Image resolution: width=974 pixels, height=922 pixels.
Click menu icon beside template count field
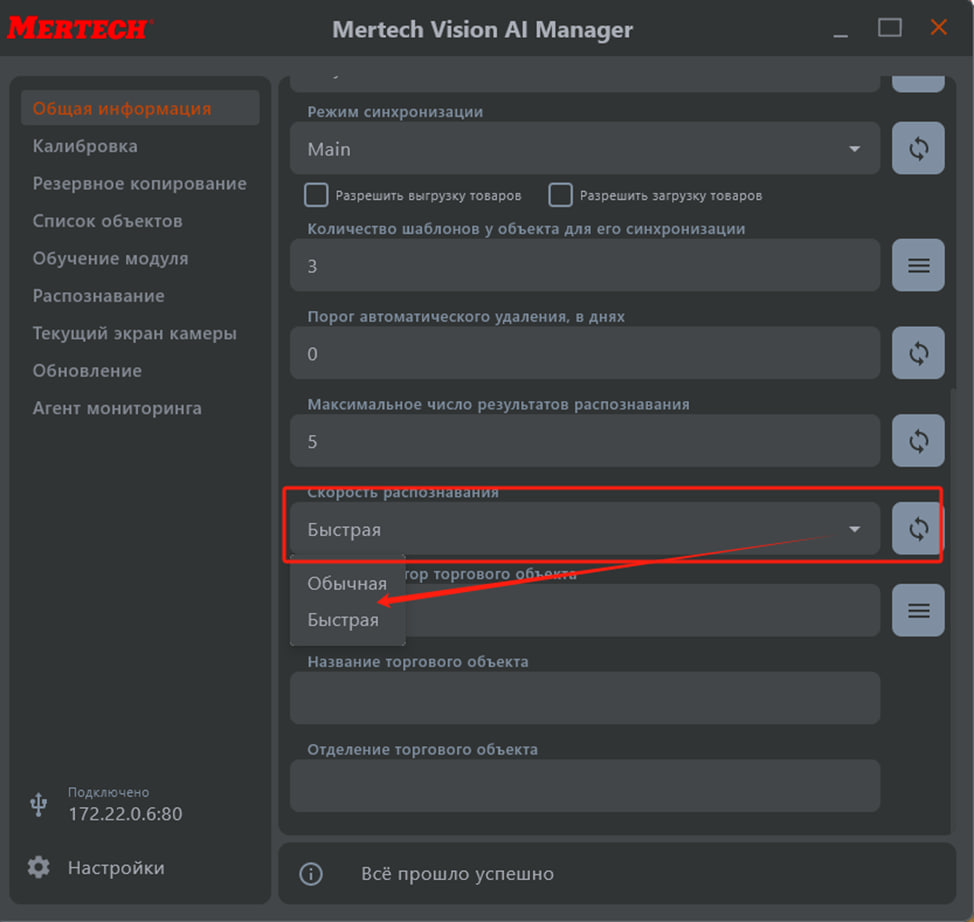[918, 266]
